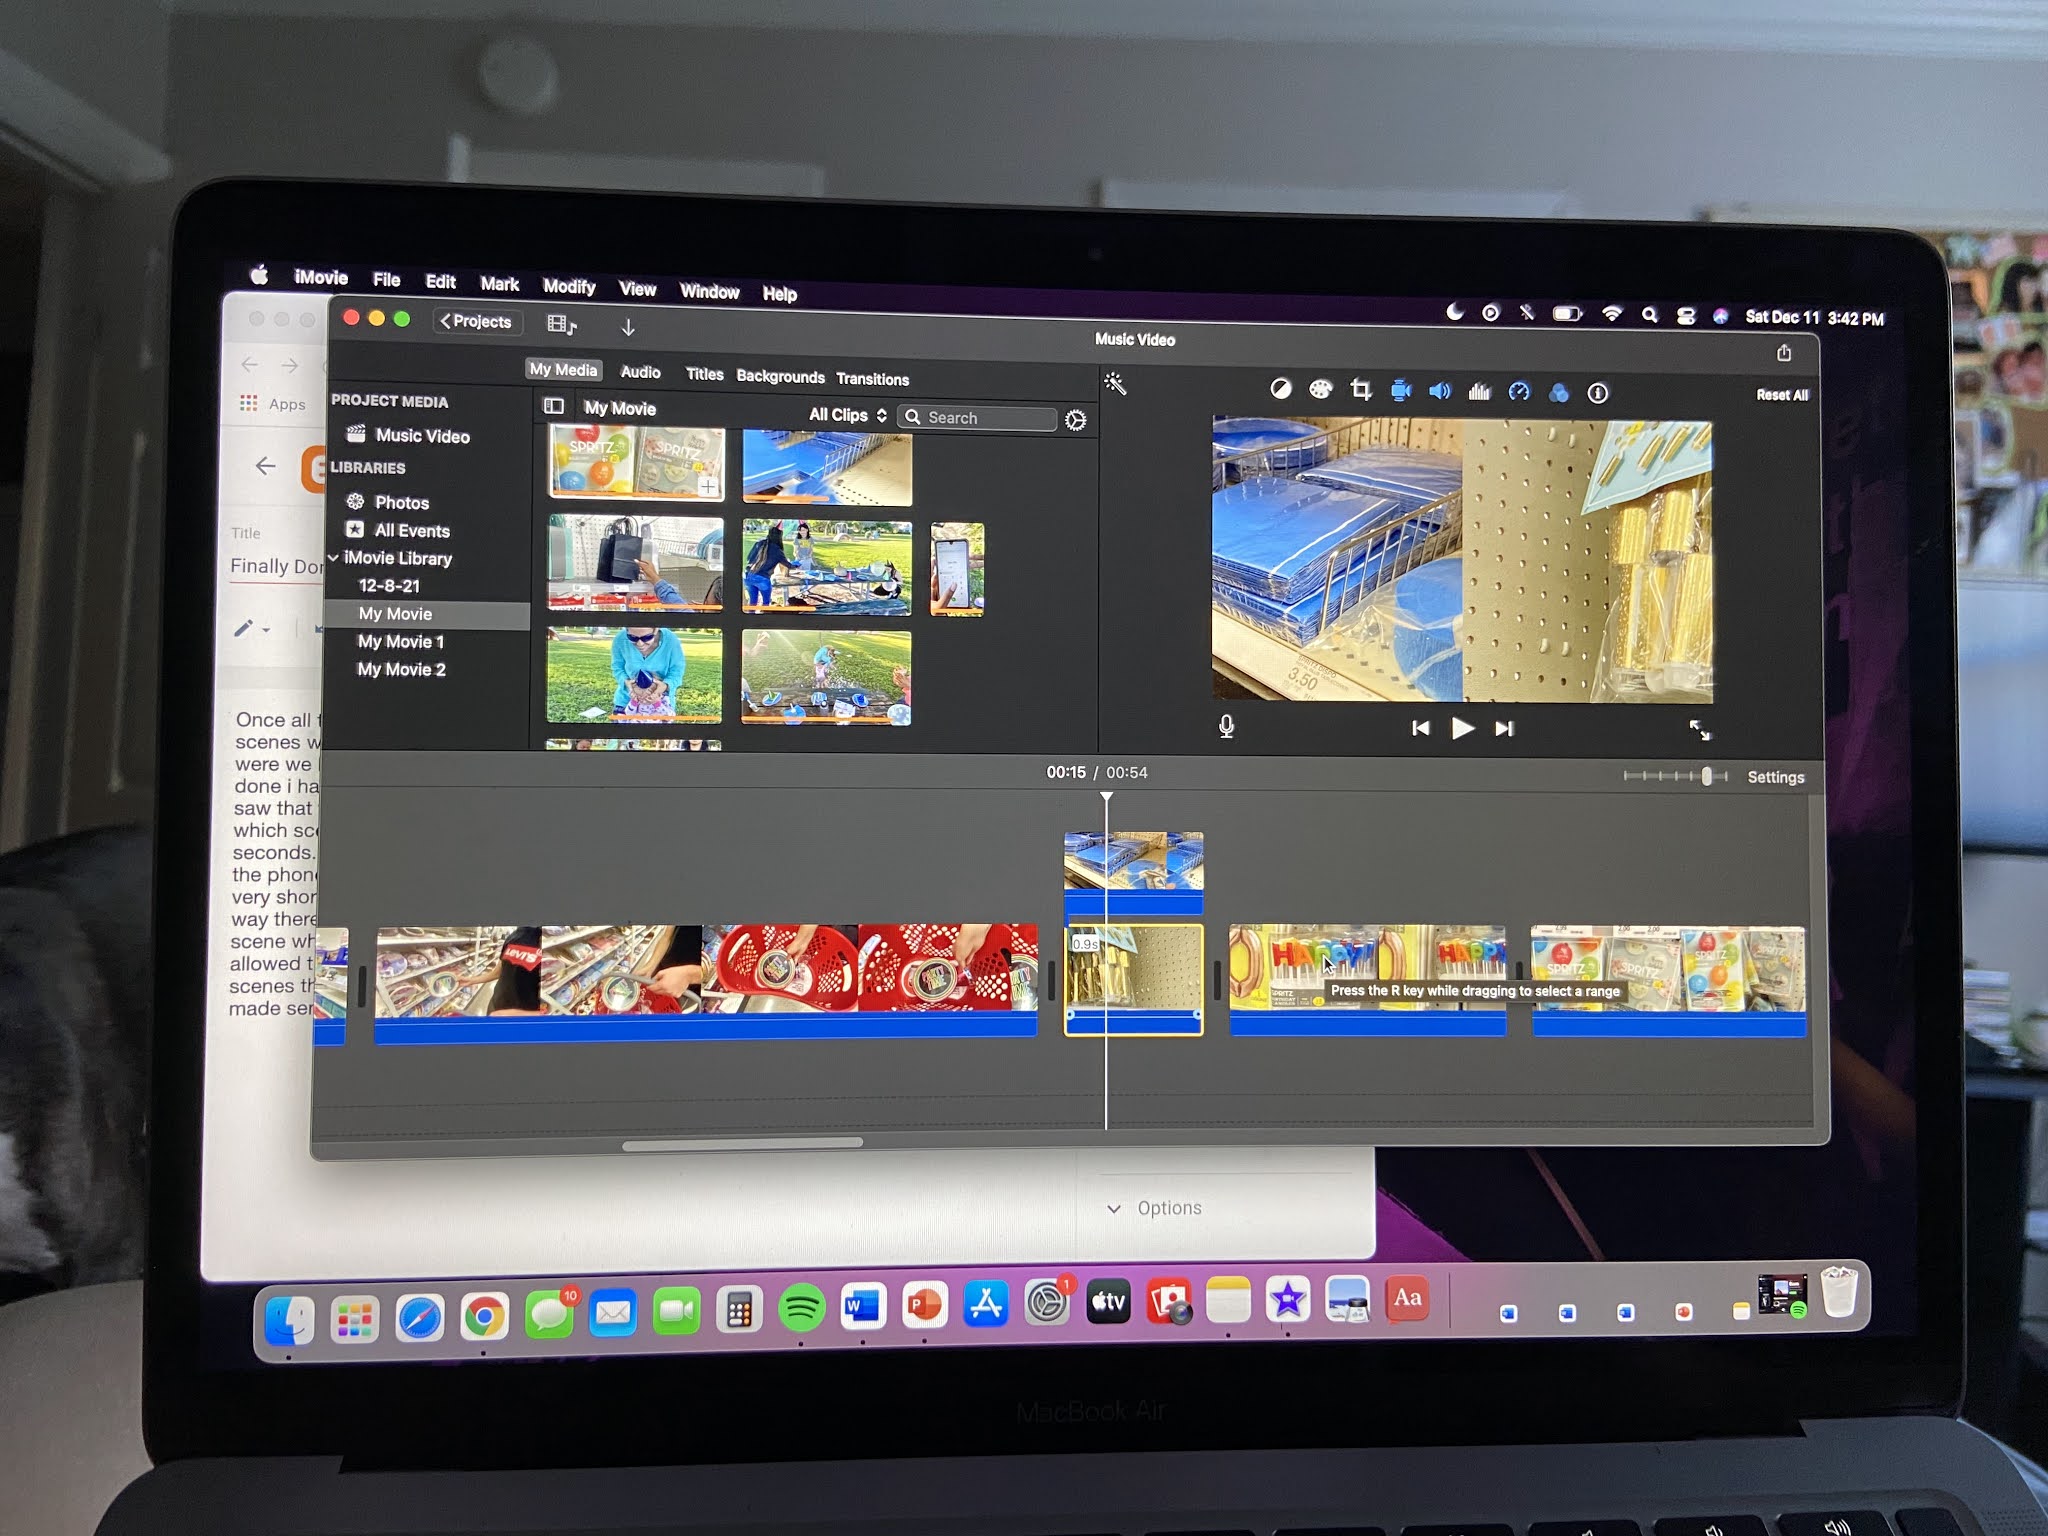
Task: Open the color correction palette tool
Action: point(1320,389)
